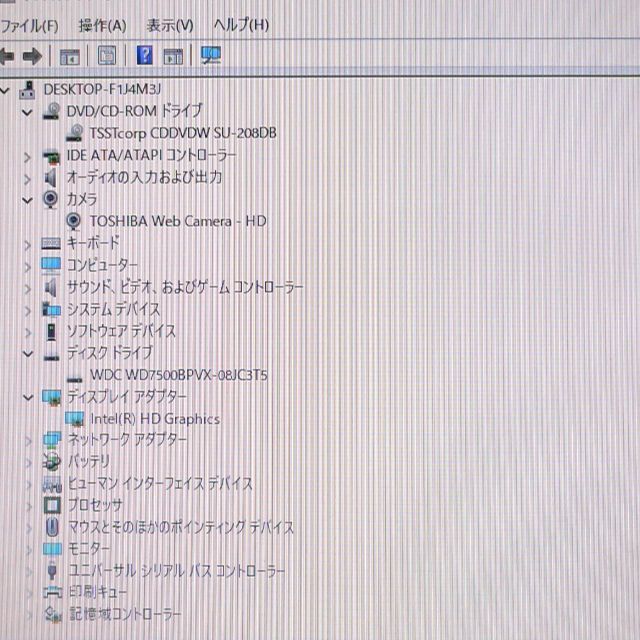This screenshot has height=640, width=640.
Task: Select the TSSTcorp CDDVDW SU-208DB drive icon
Action: 75,133
